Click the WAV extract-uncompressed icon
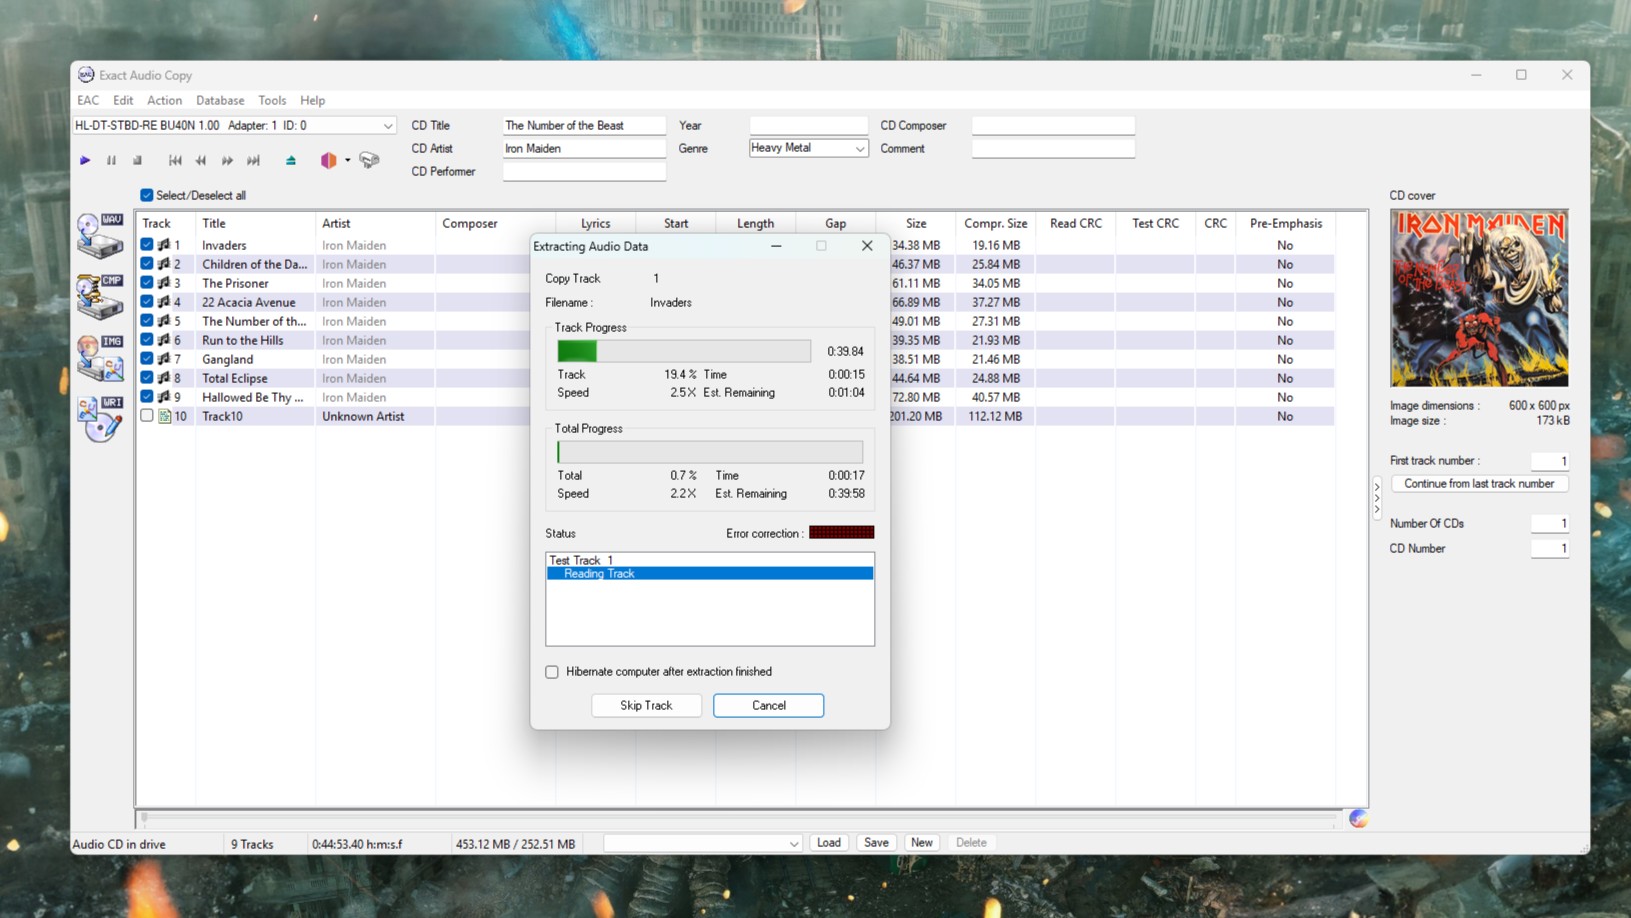 click(100, 235)
